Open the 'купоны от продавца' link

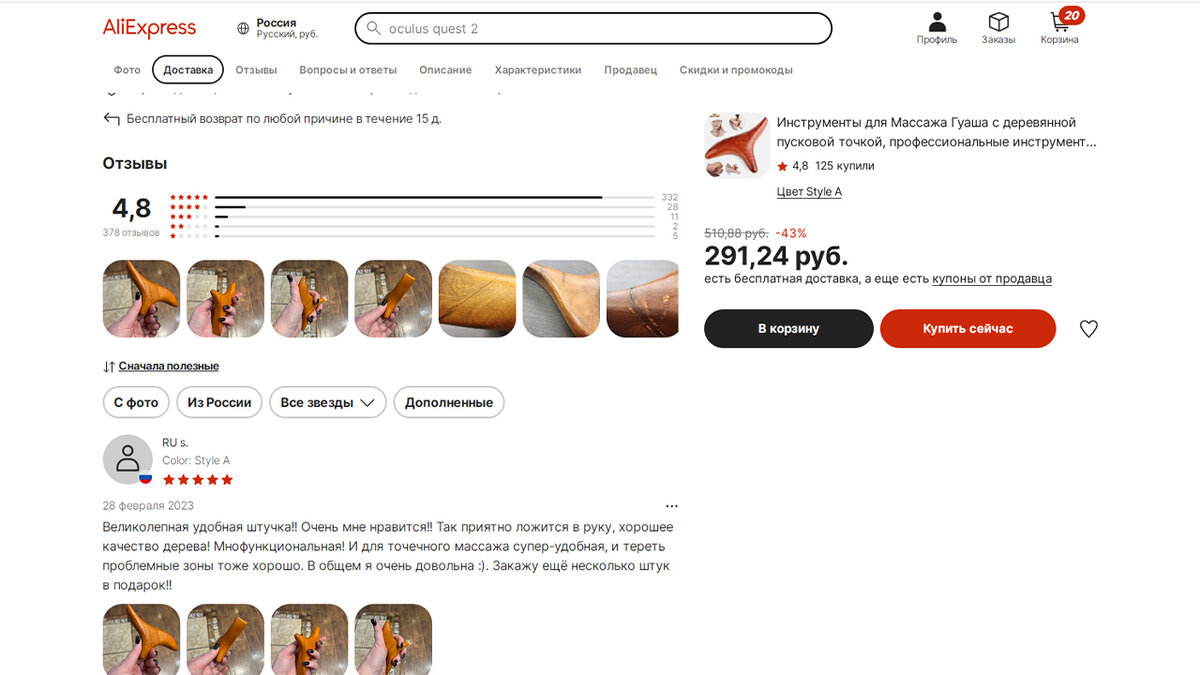tap(991, 279)
